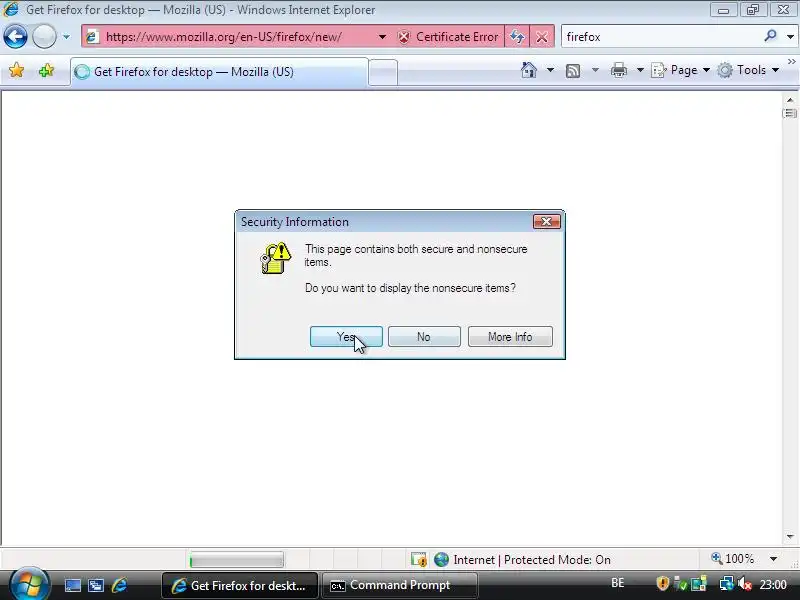Select the Get Firefox for desktop tab

coord(219,72)
